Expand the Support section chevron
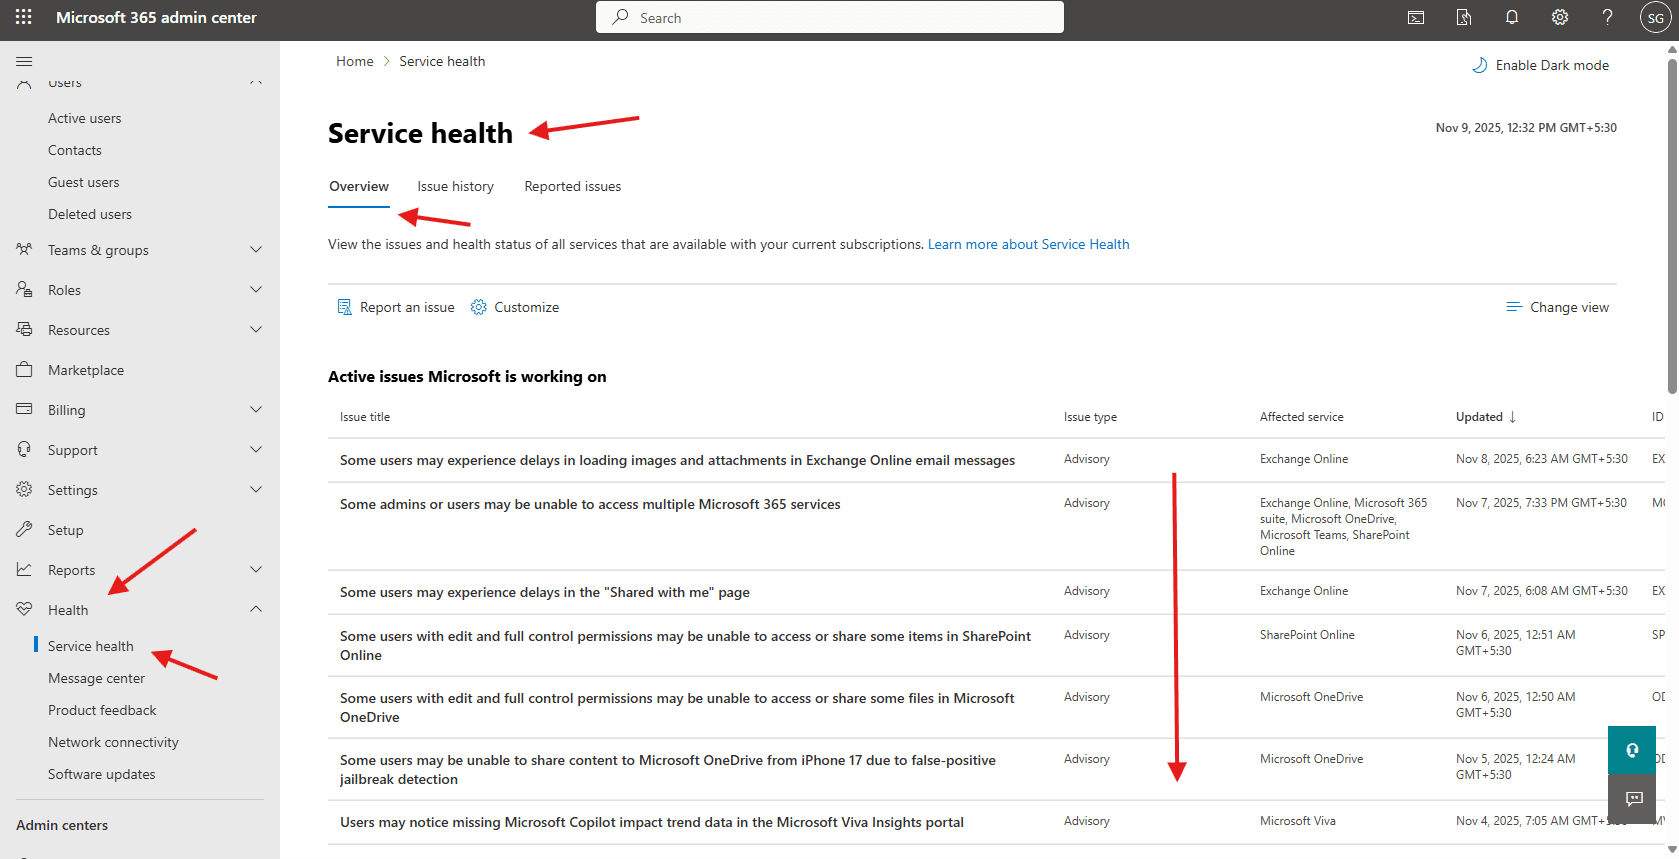The image size is (1679, 859). tap(256, 449)
